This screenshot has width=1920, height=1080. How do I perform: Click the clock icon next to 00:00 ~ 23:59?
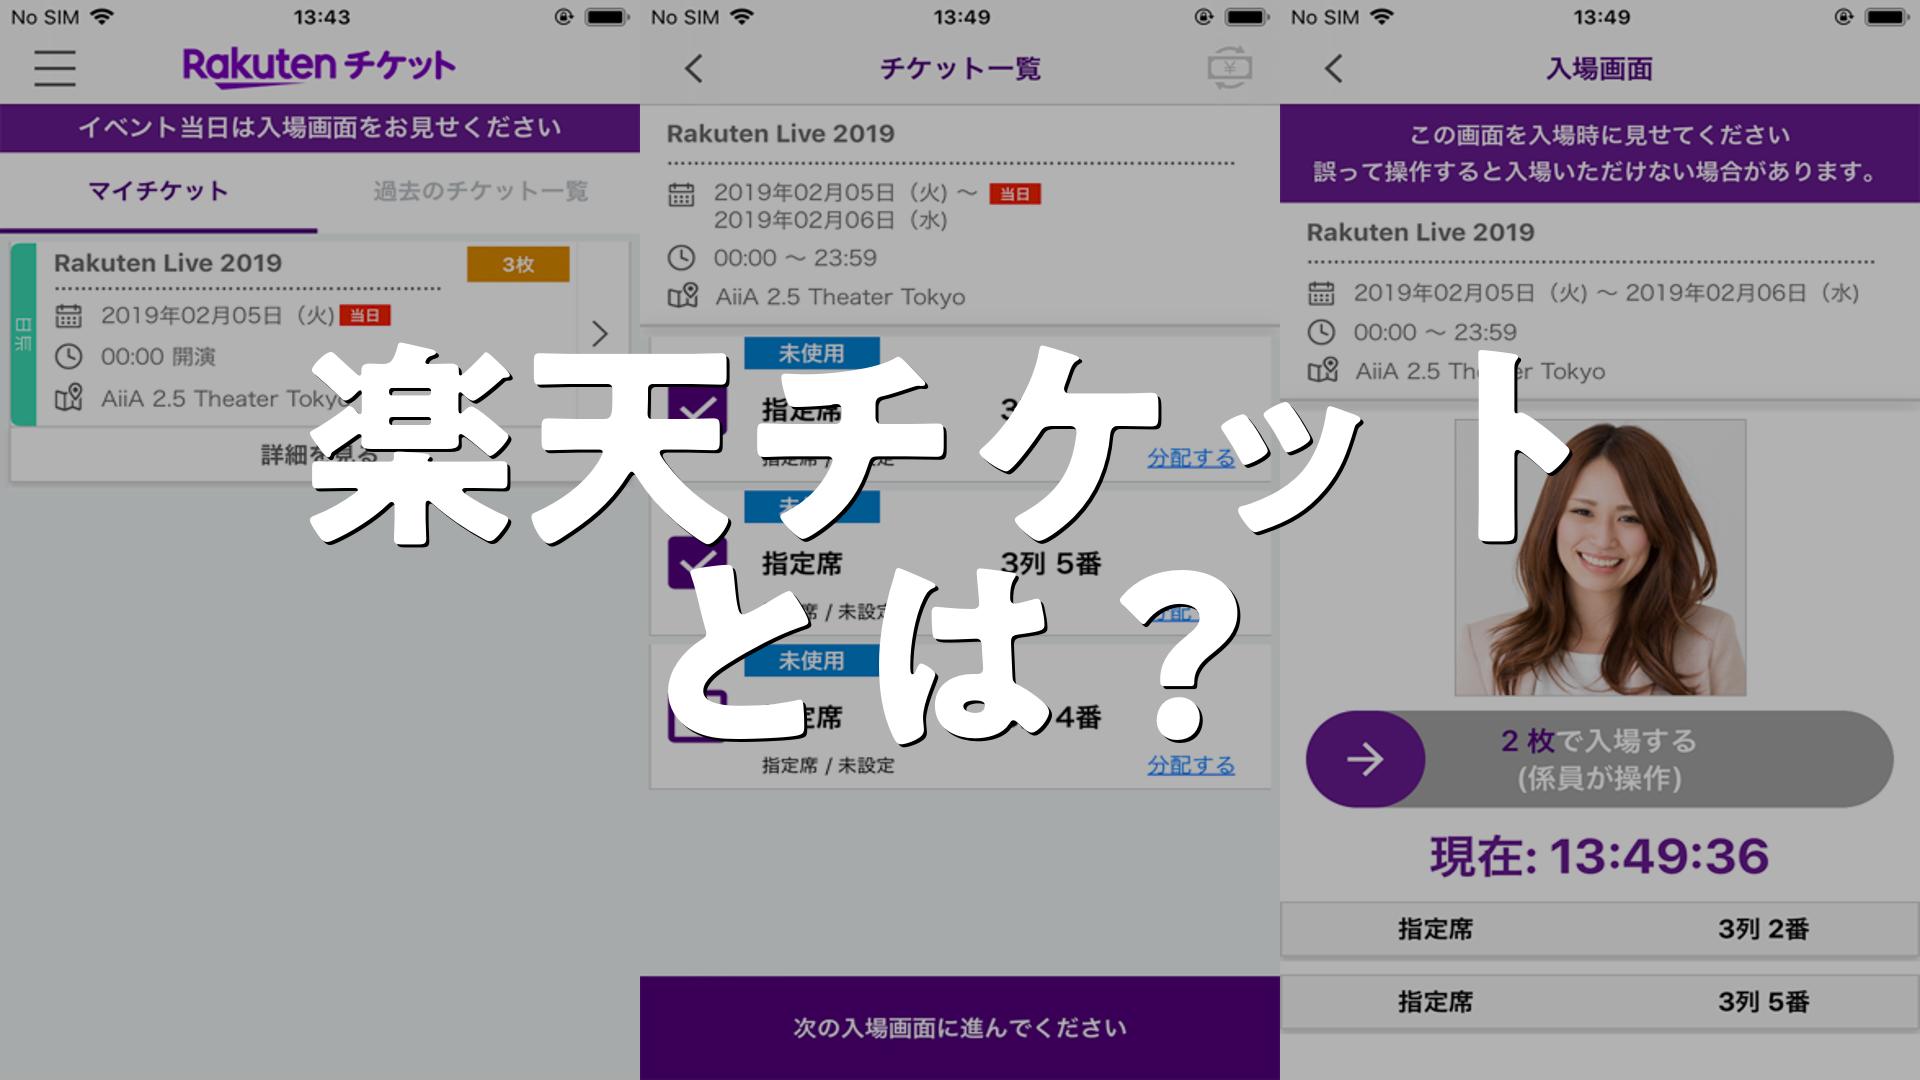click(x=681, y=258)
